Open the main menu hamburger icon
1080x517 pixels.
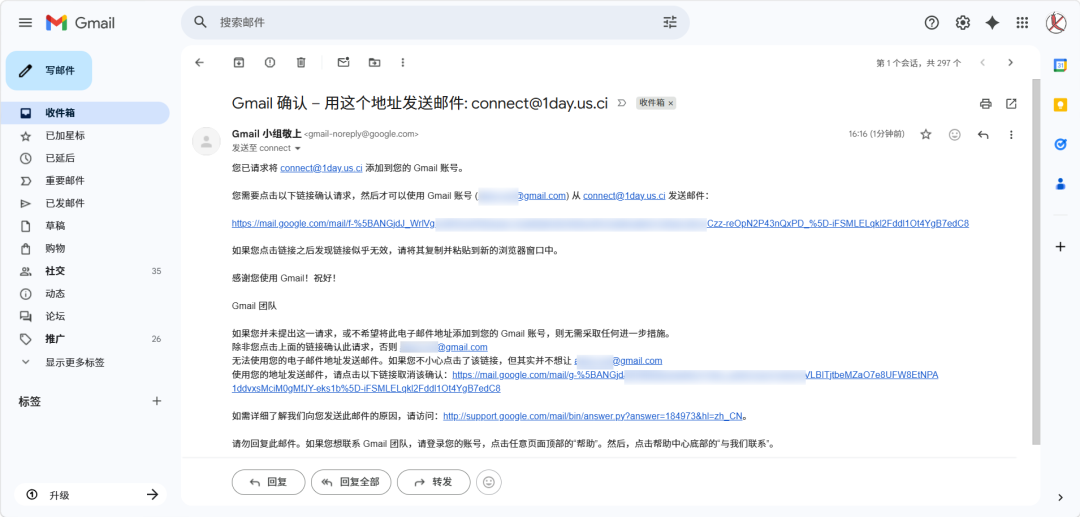pyautogui.click(x=25, y=23)
